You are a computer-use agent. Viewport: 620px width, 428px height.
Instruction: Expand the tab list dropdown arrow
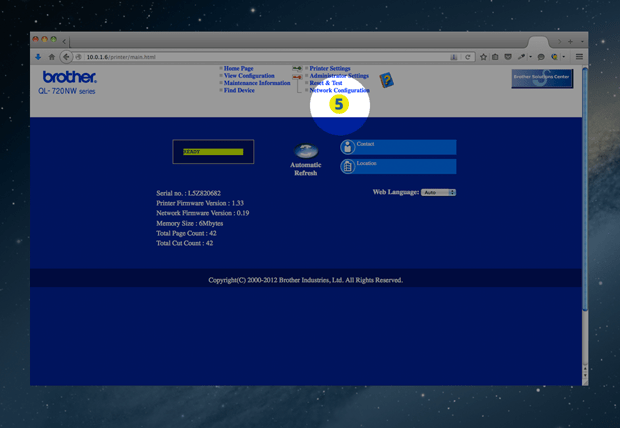582,42
